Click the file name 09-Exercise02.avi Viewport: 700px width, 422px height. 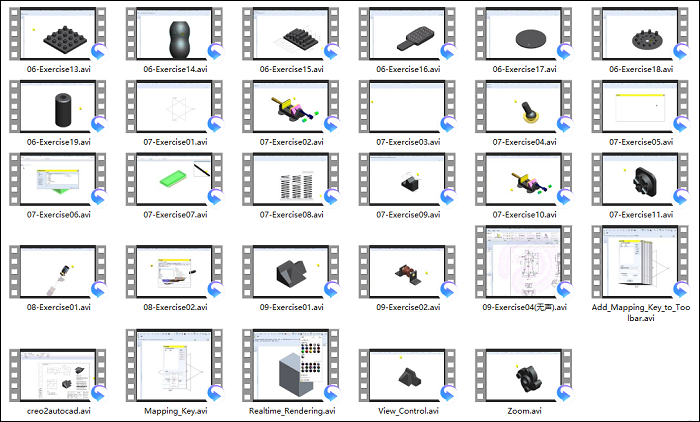(x=408, y=307)
